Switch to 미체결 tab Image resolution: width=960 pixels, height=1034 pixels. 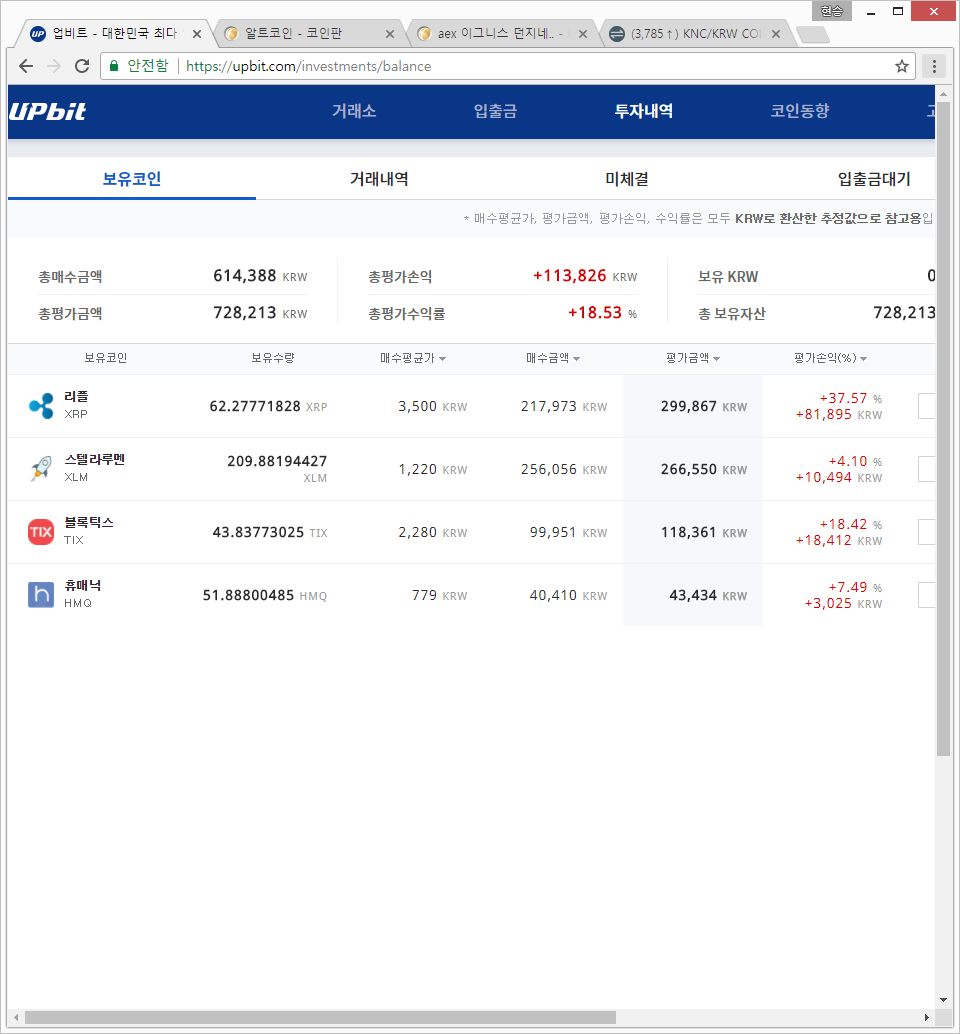pyautogui.click(x=627, y=180)
